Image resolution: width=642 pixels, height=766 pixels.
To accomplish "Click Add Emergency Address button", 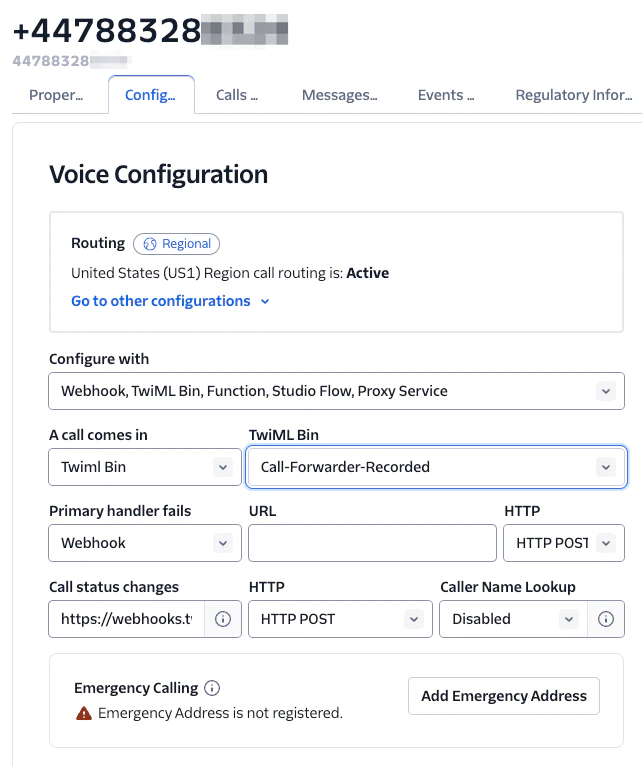I will coord(504,696).
